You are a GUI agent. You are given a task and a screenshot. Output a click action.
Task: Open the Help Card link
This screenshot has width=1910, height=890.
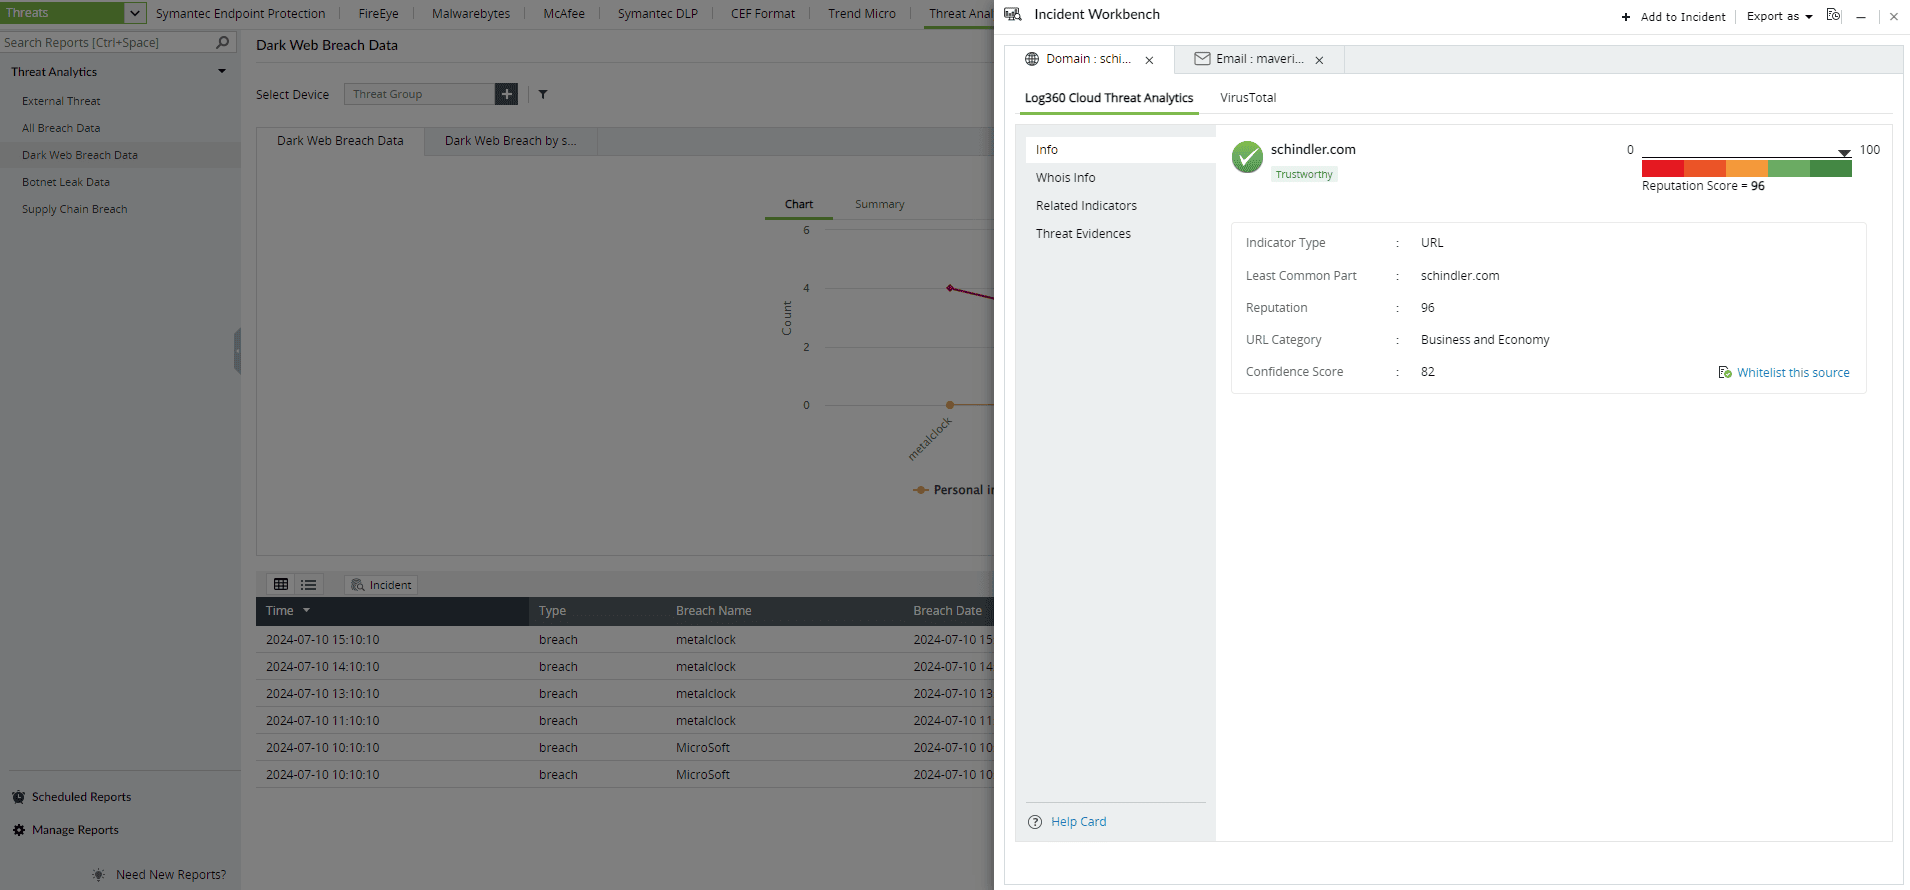[1079, 822]
